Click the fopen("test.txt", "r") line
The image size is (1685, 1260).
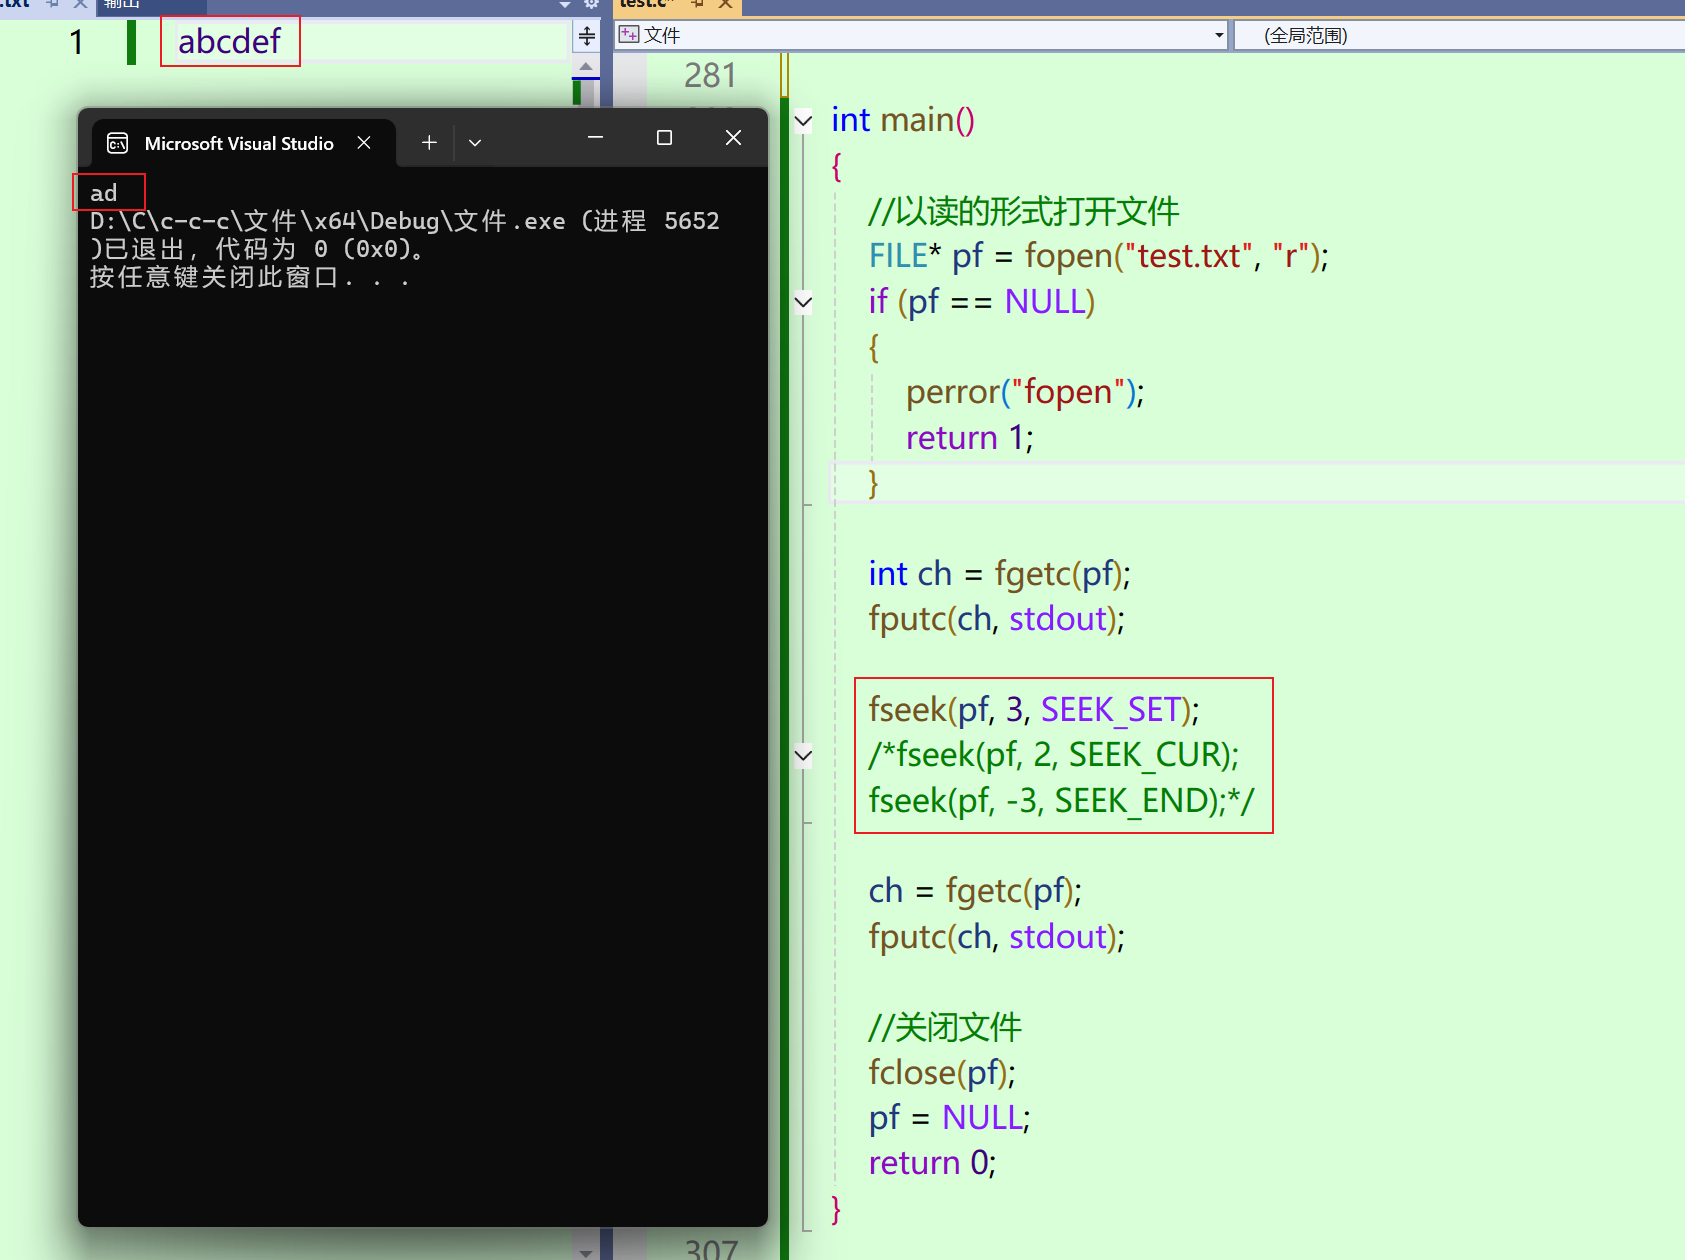1098,256
